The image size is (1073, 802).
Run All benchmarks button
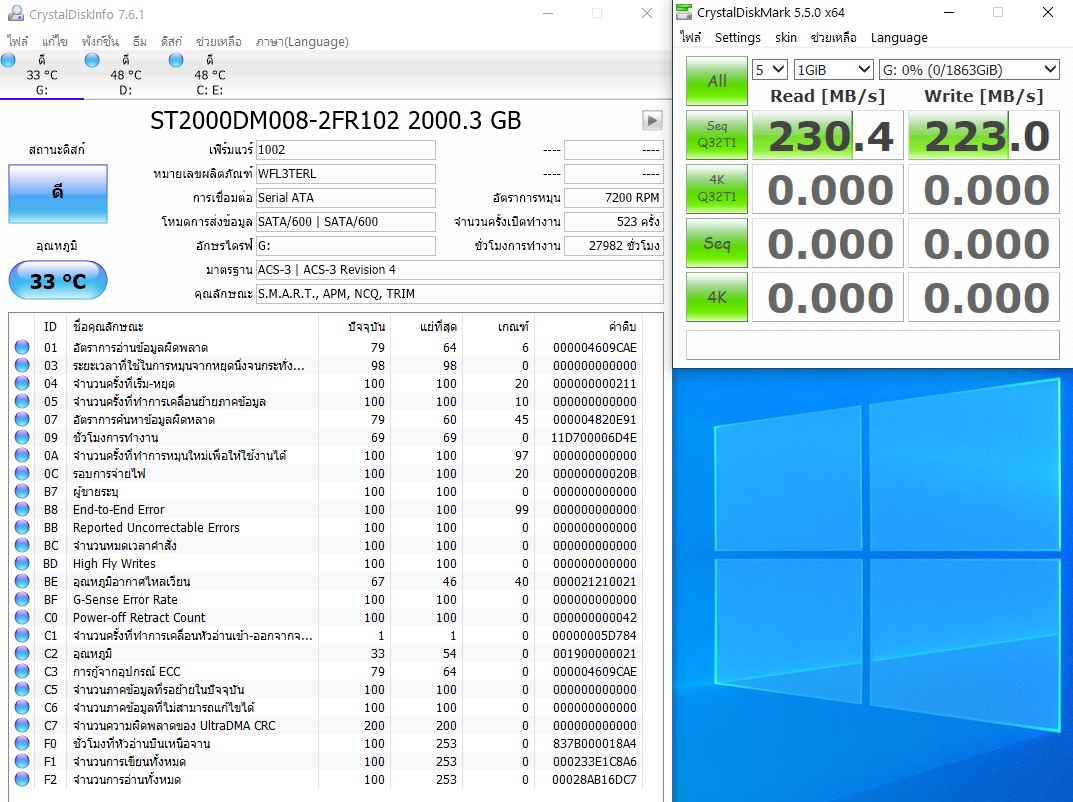716,81
